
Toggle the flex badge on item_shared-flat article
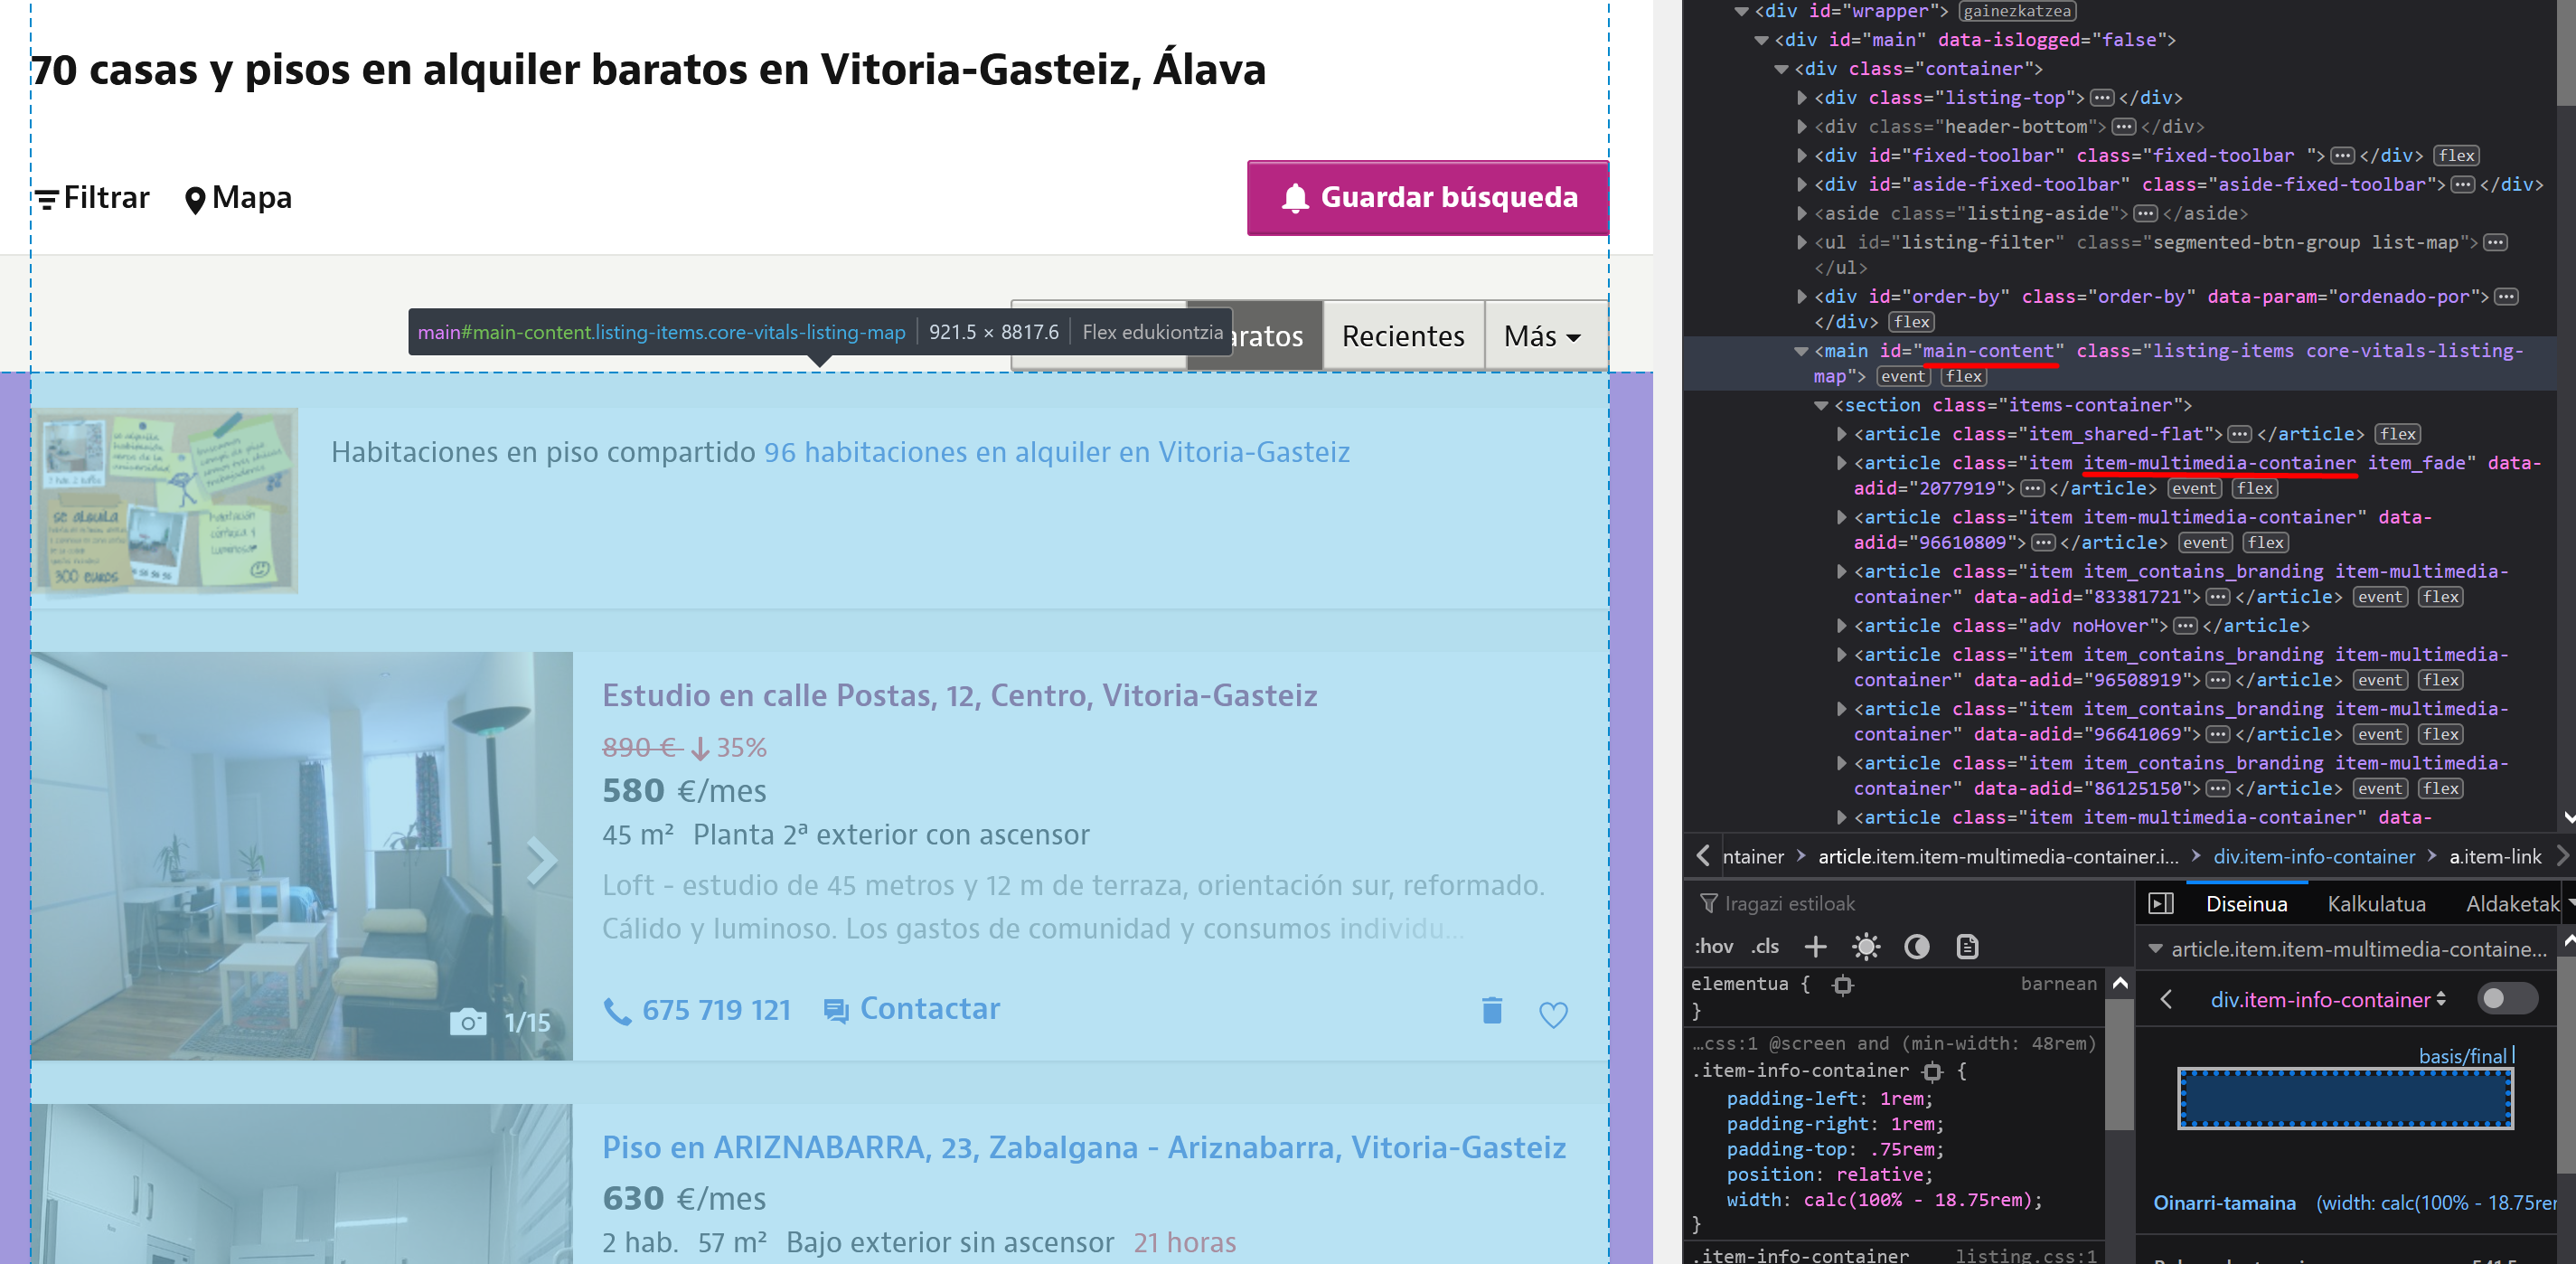pos(2398,434)
